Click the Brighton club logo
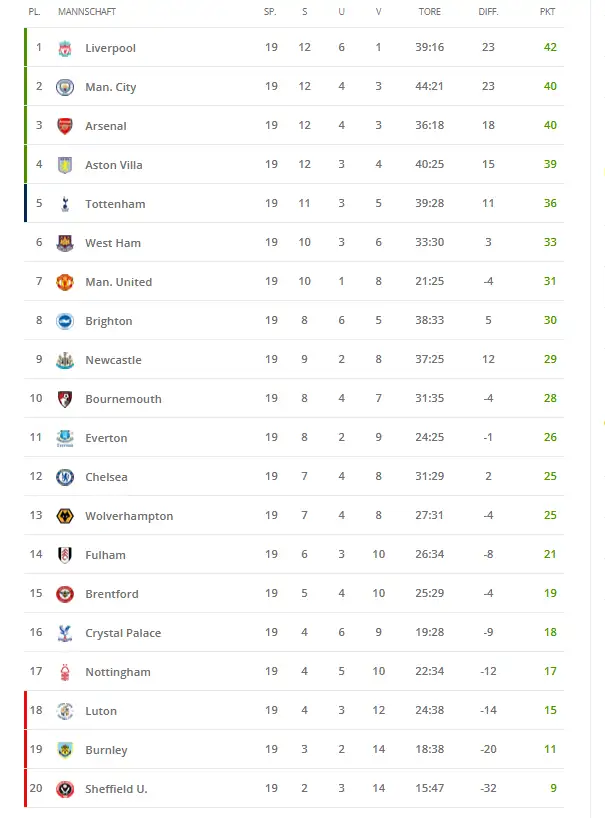 pyautogui.click(x=65, y=321)
